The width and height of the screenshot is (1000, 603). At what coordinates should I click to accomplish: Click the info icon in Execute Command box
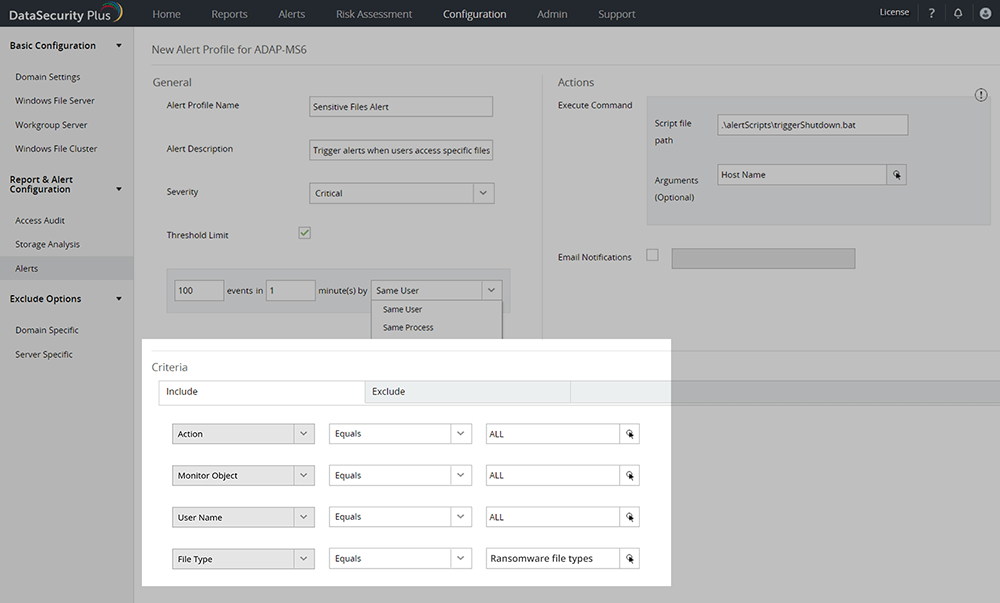tap(981, 95)
